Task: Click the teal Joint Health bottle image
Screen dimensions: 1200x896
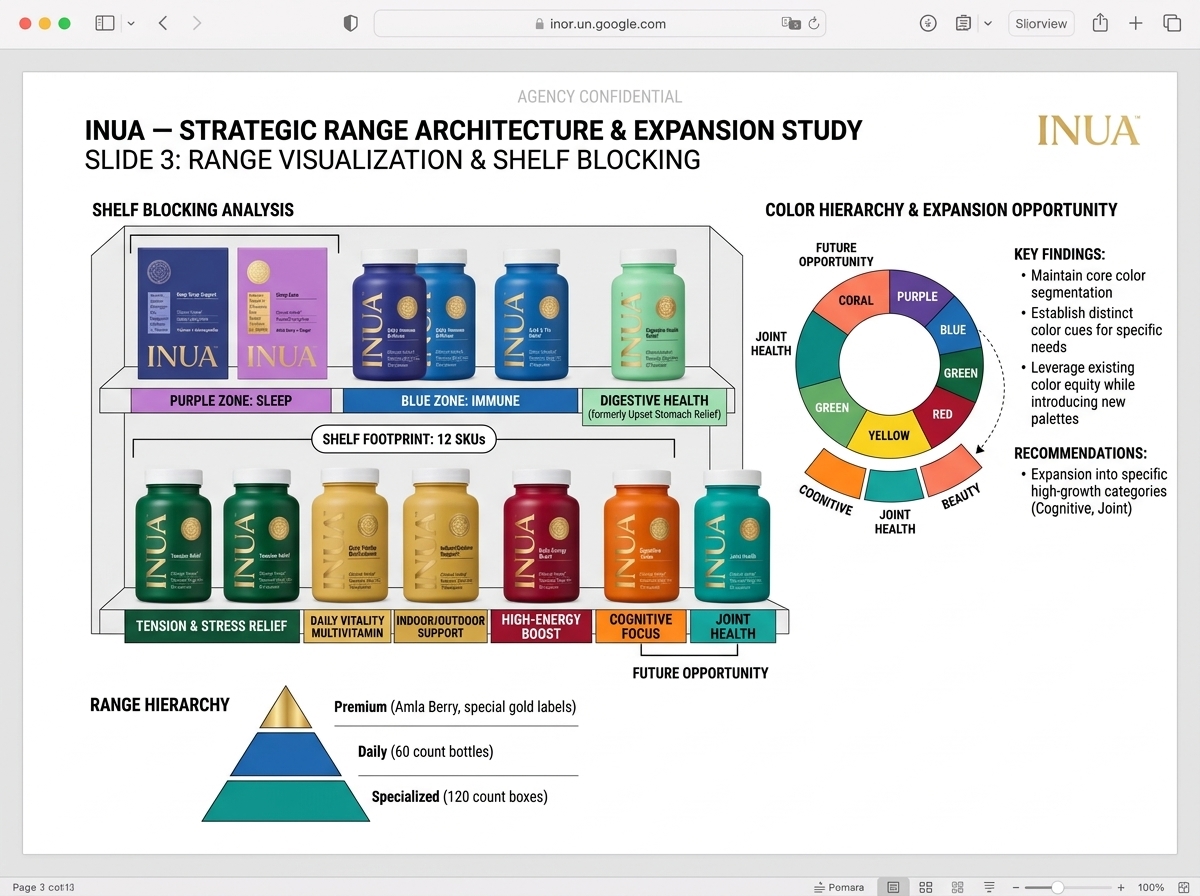Action: click(732, 535)
